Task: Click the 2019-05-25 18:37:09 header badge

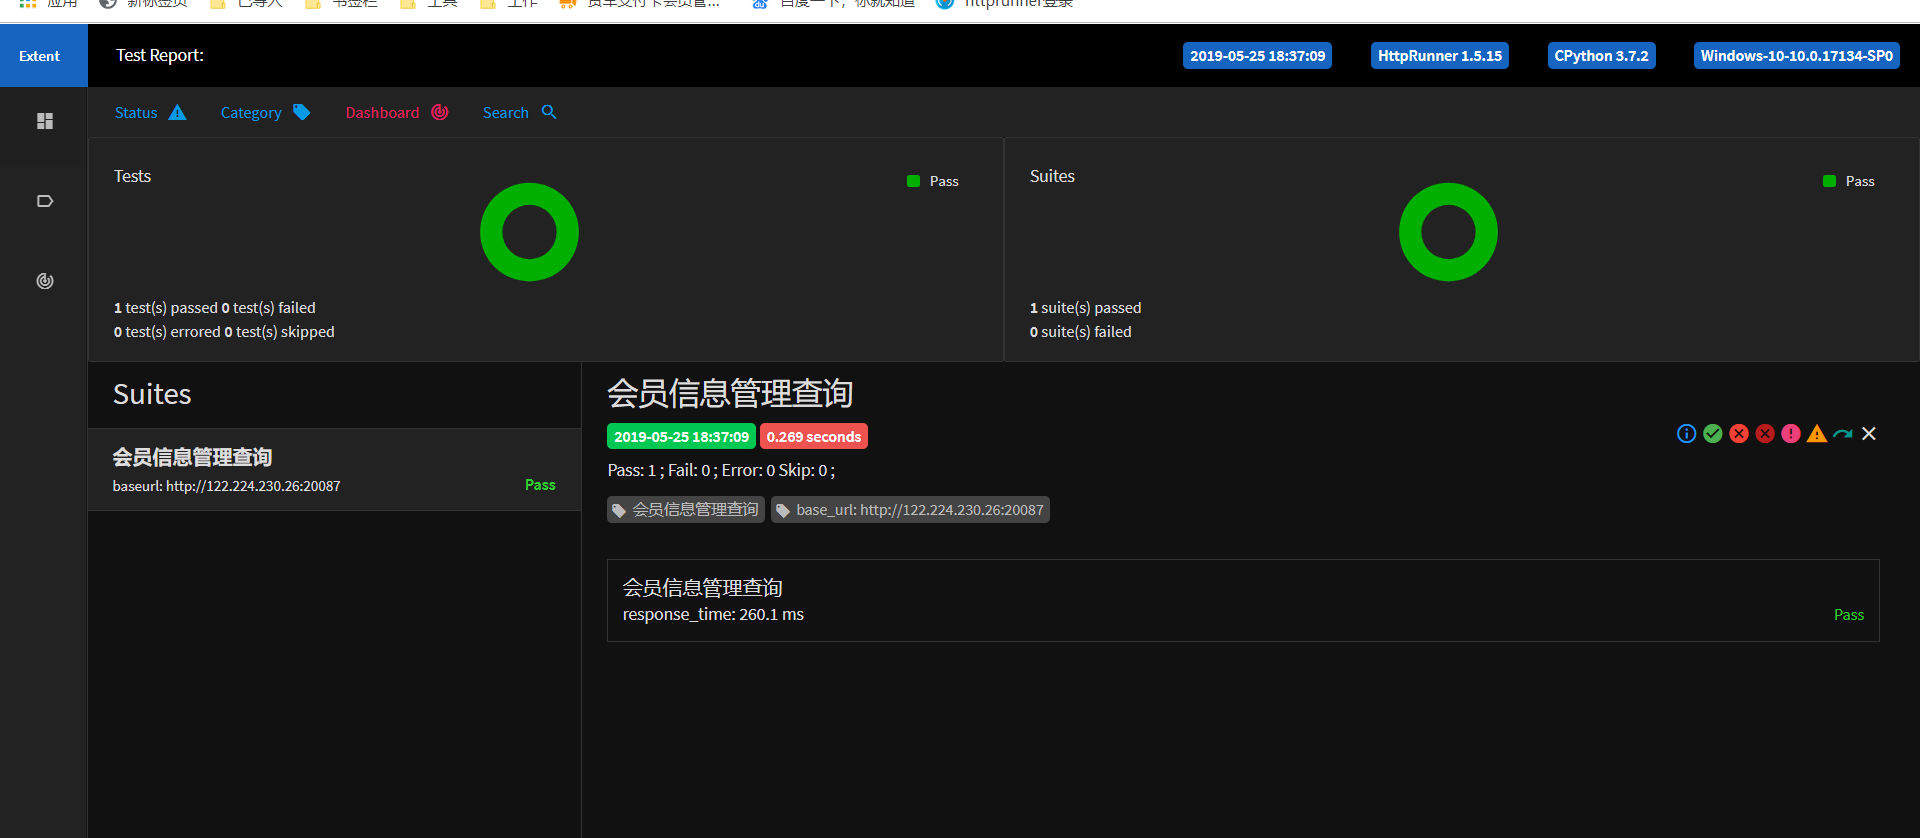Action: tap(1257, 56)
